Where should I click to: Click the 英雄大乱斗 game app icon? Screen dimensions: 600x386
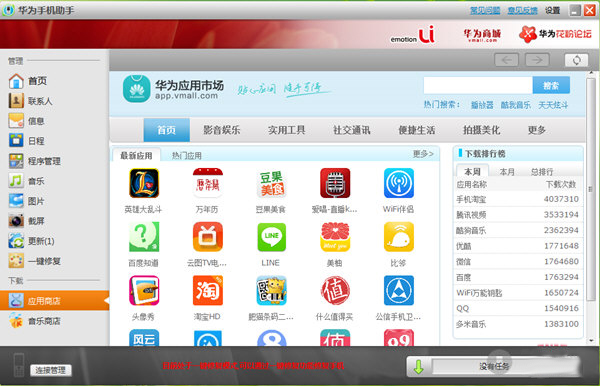coord(144,183)
